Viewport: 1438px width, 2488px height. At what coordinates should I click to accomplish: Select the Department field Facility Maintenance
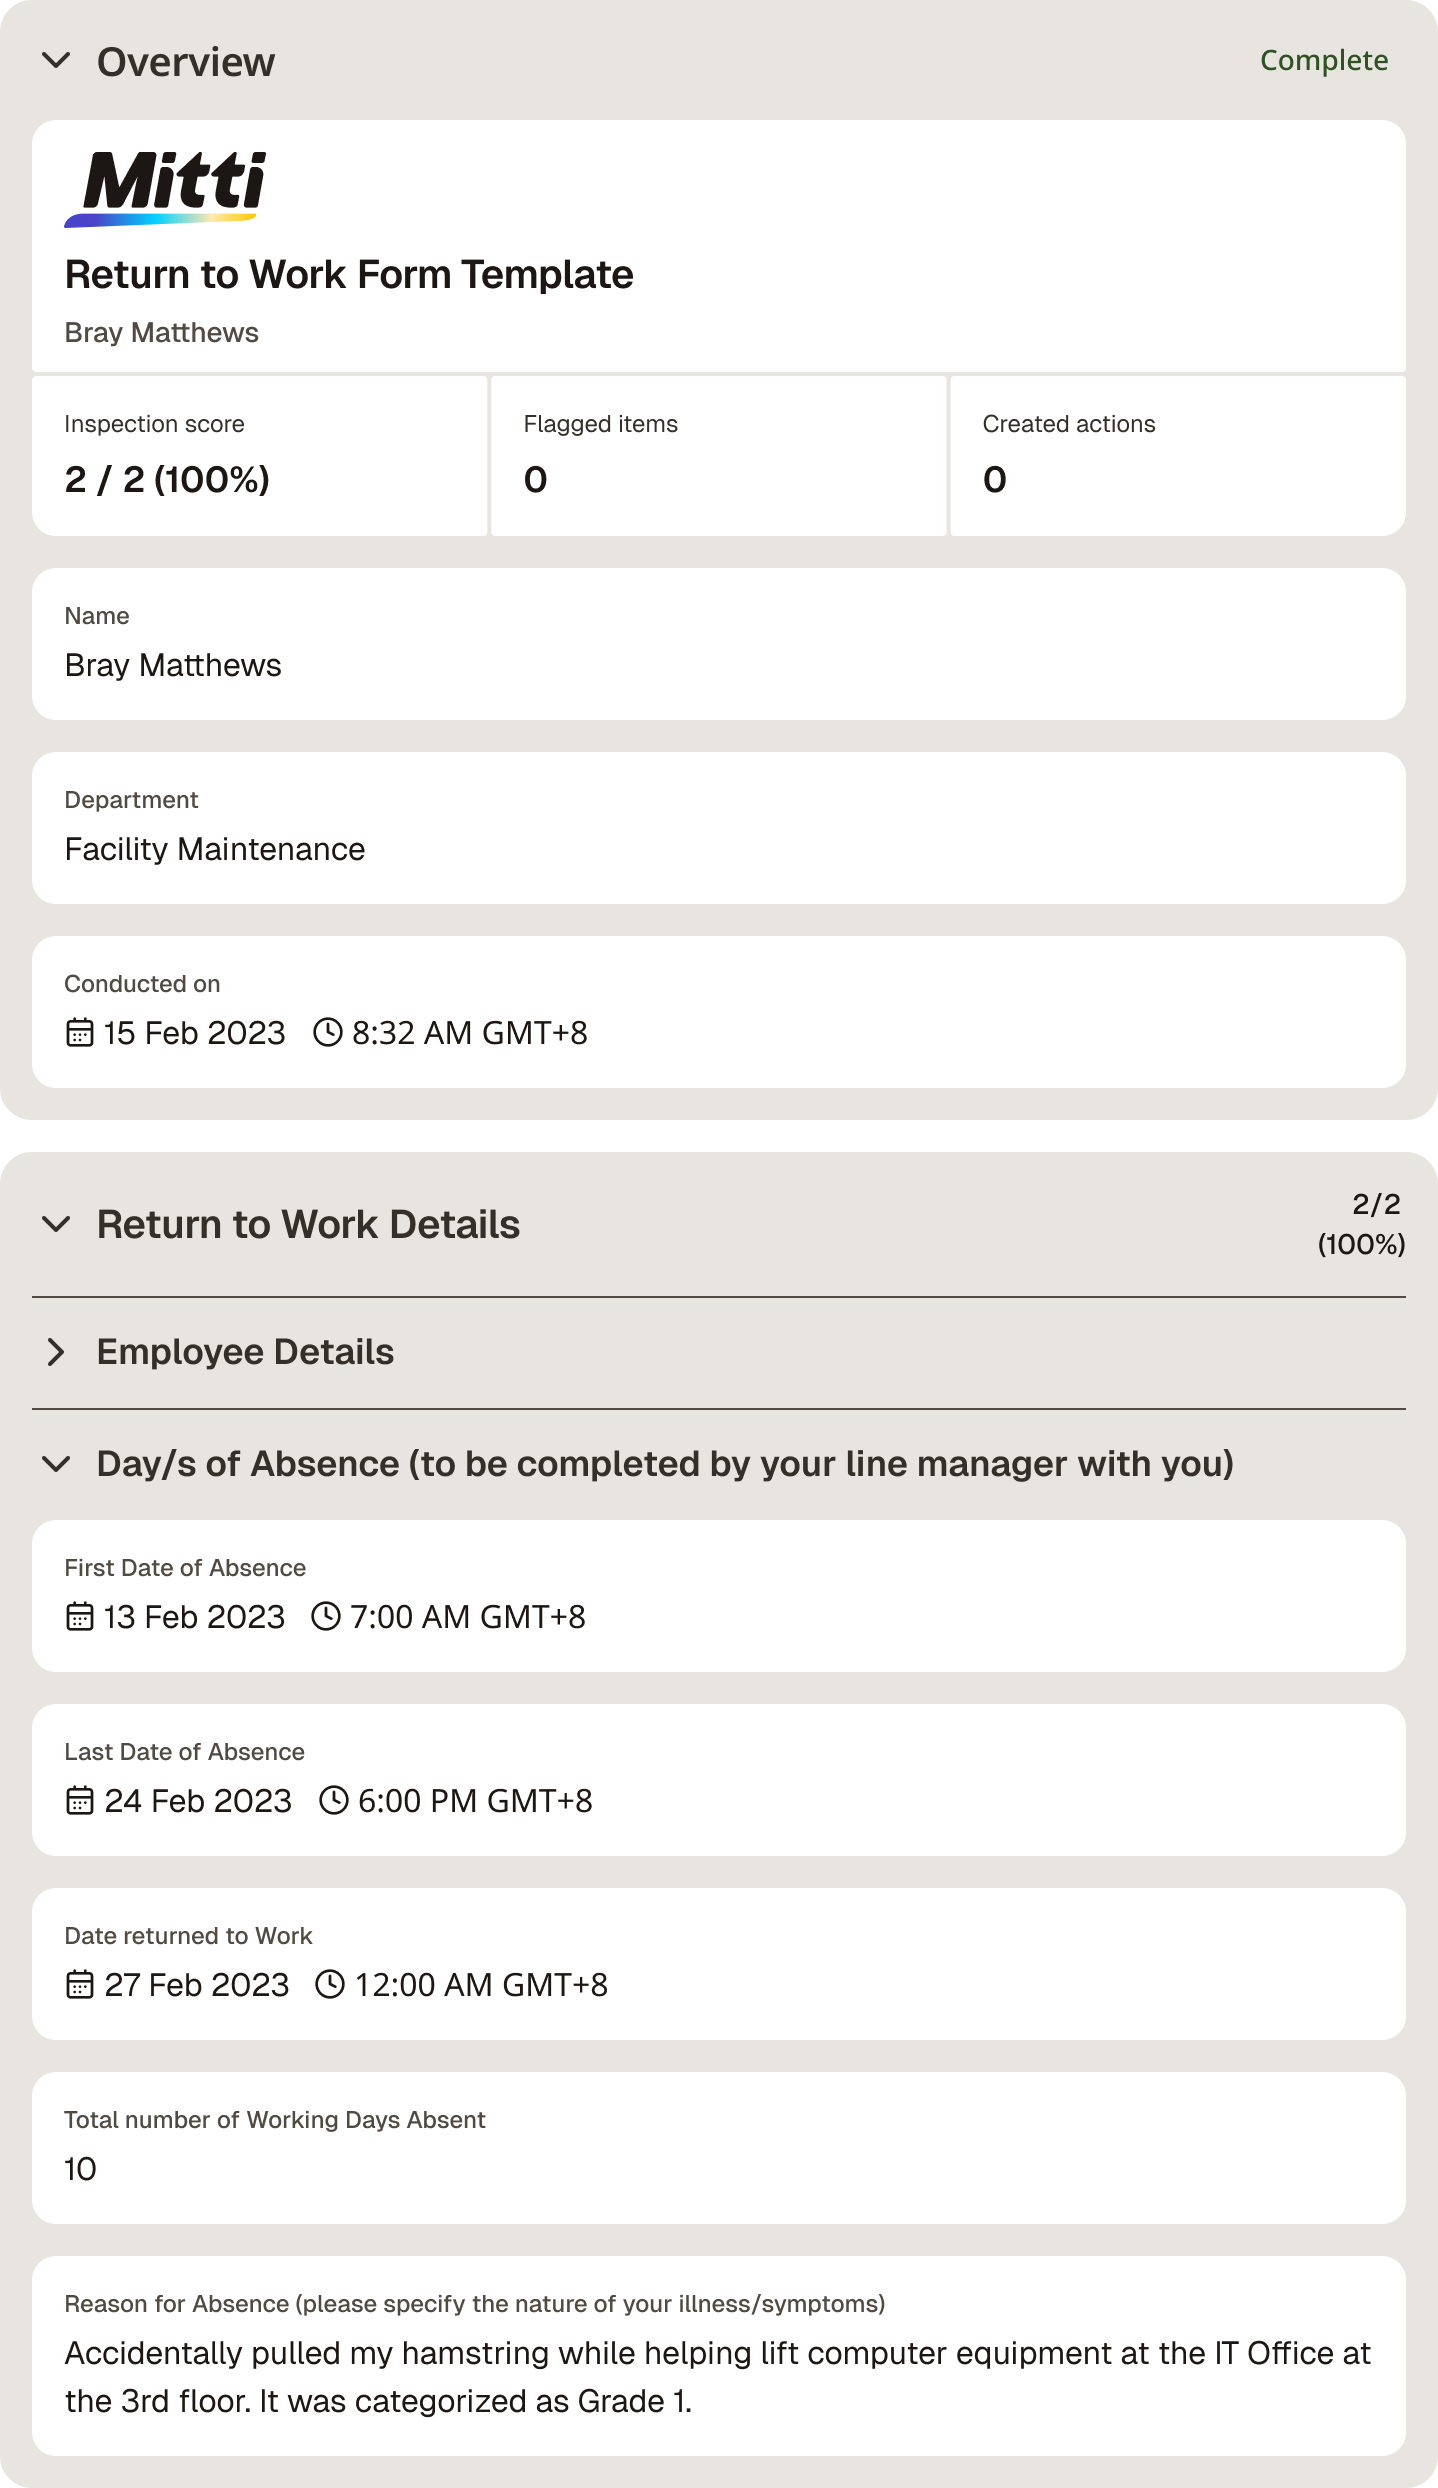[719, 828]
